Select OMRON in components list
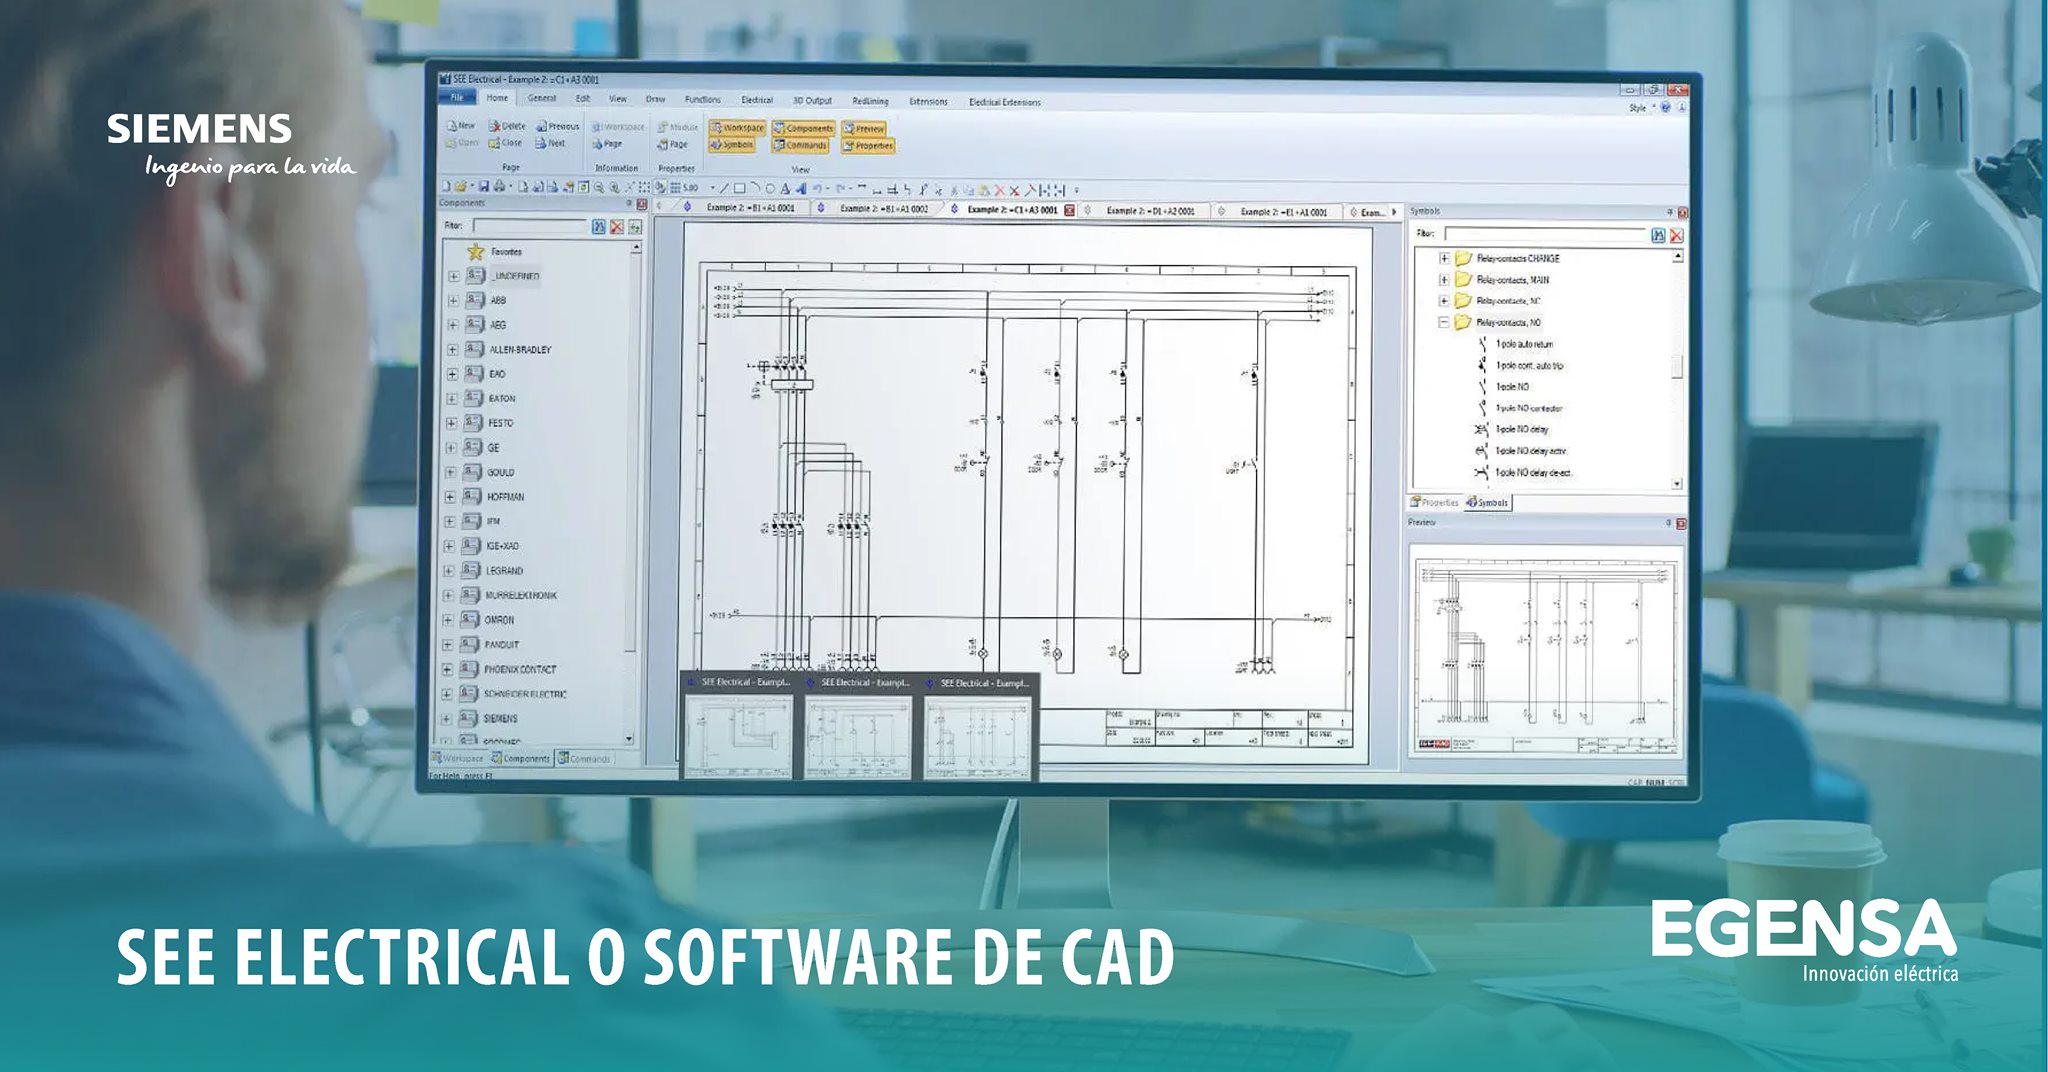2048x1072 pixels. click(499, 620)
